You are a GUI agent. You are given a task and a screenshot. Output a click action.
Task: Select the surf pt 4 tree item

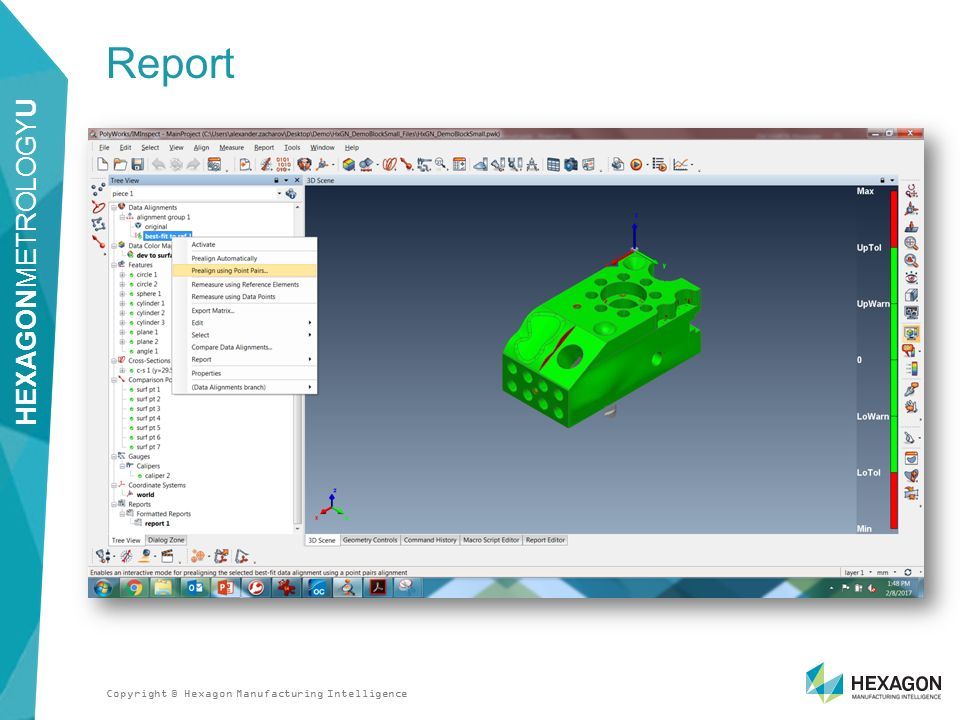[x=148, y=418]
